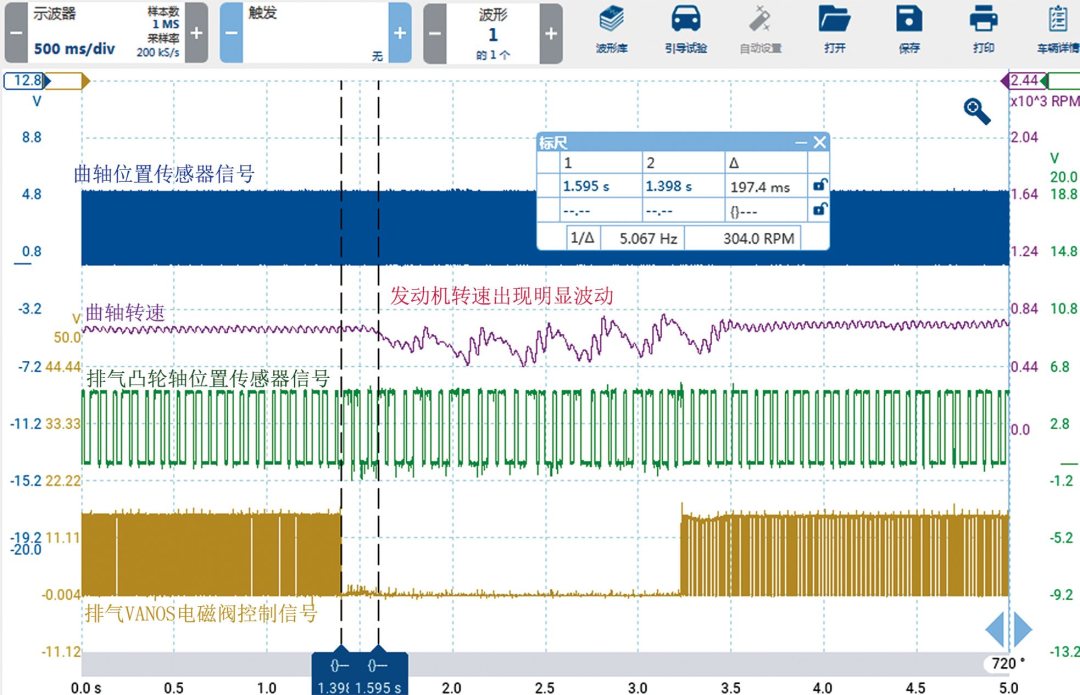Open a saved file (打开)
Screen dimensions: 1080x695
(x=835, y=30)
